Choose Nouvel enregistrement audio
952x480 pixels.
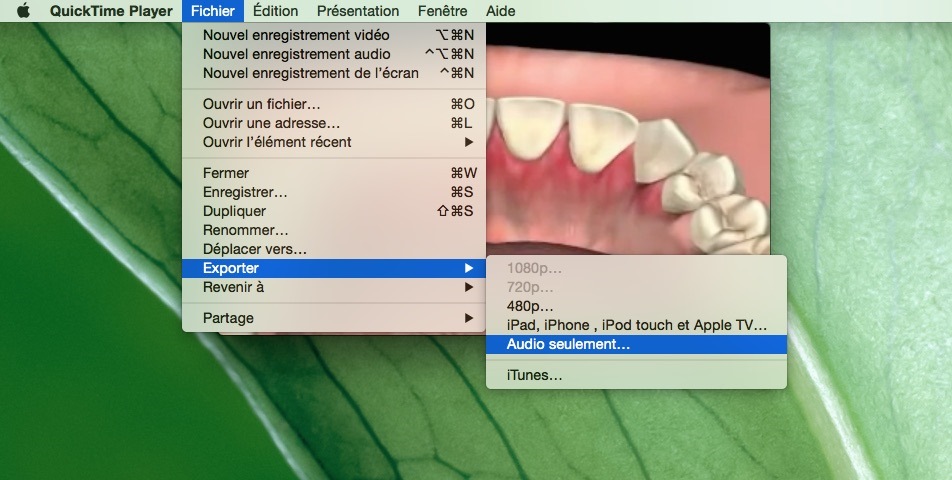pos(334,54)
